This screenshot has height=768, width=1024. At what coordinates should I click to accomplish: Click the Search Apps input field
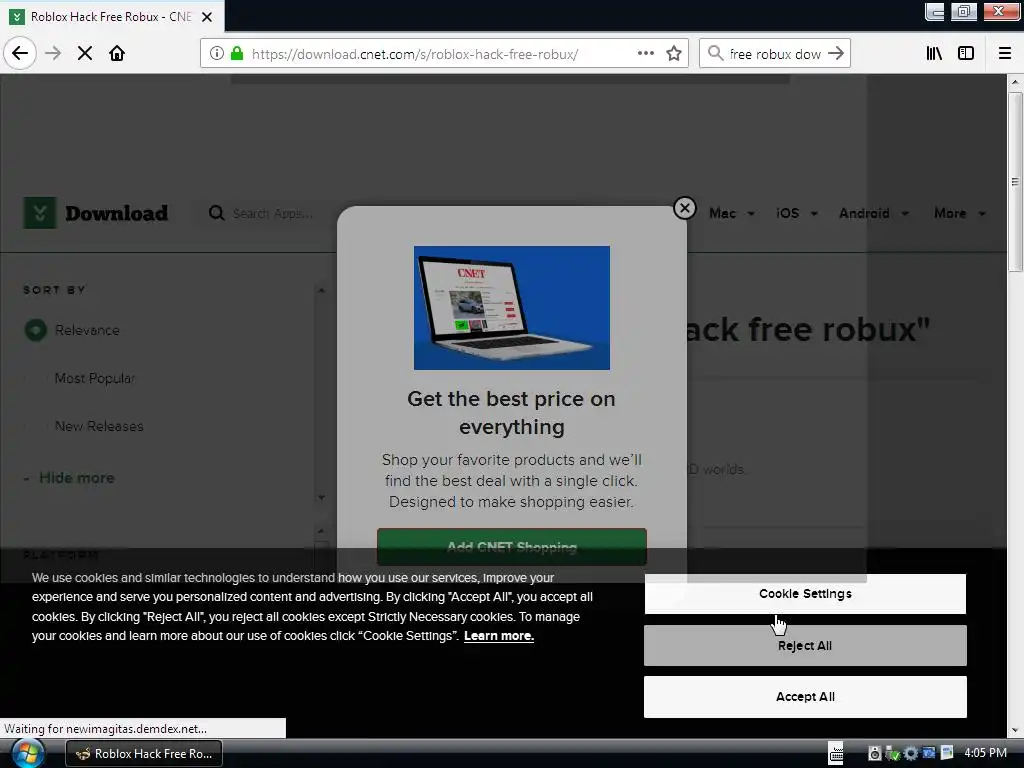pyautogui.click(x=274, y=214)
